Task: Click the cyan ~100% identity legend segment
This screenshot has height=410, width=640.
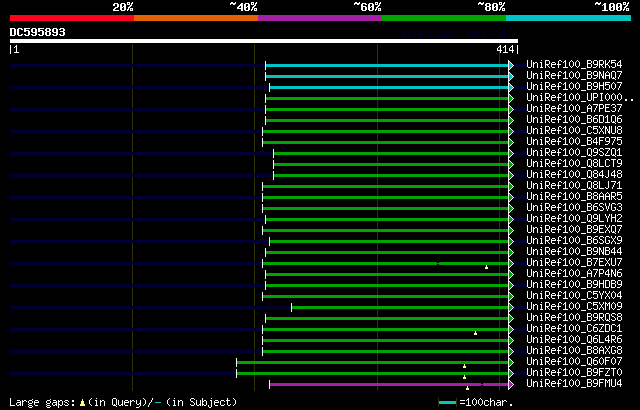Action: [569, 18]
